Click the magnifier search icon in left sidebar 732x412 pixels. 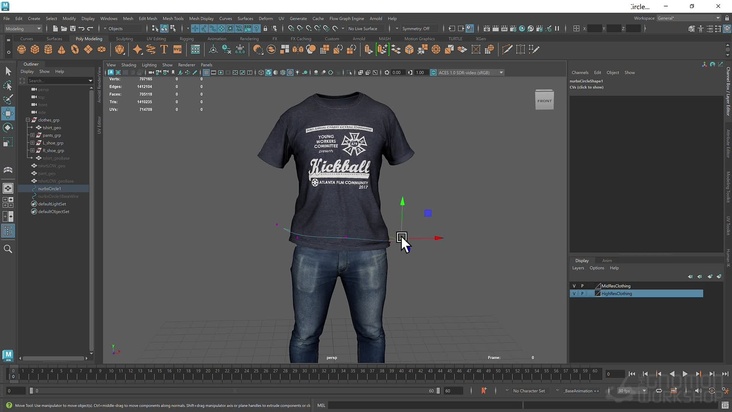[8, 249]
